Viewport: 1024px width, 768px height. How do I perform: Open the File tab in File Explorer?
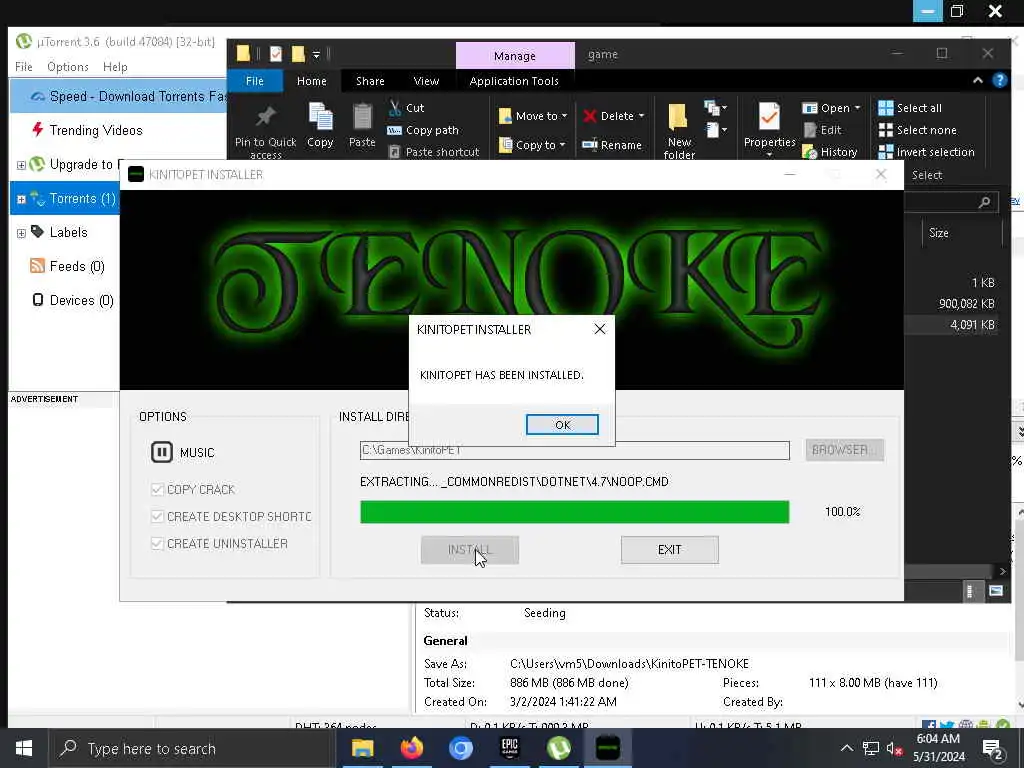[x=255, y=81]
